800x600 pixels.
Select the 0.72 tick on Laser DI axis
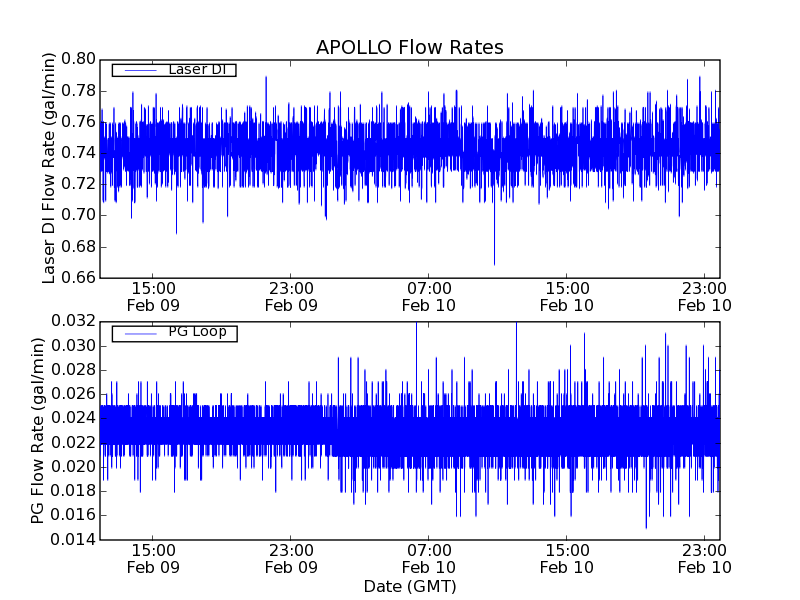(79, 184)
